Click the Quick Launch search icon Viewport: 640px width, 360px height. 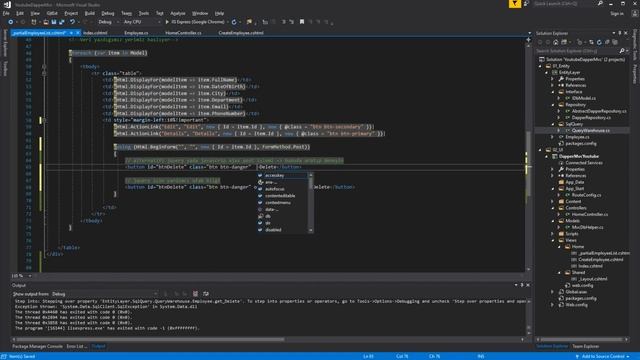(x=600, y=4)
